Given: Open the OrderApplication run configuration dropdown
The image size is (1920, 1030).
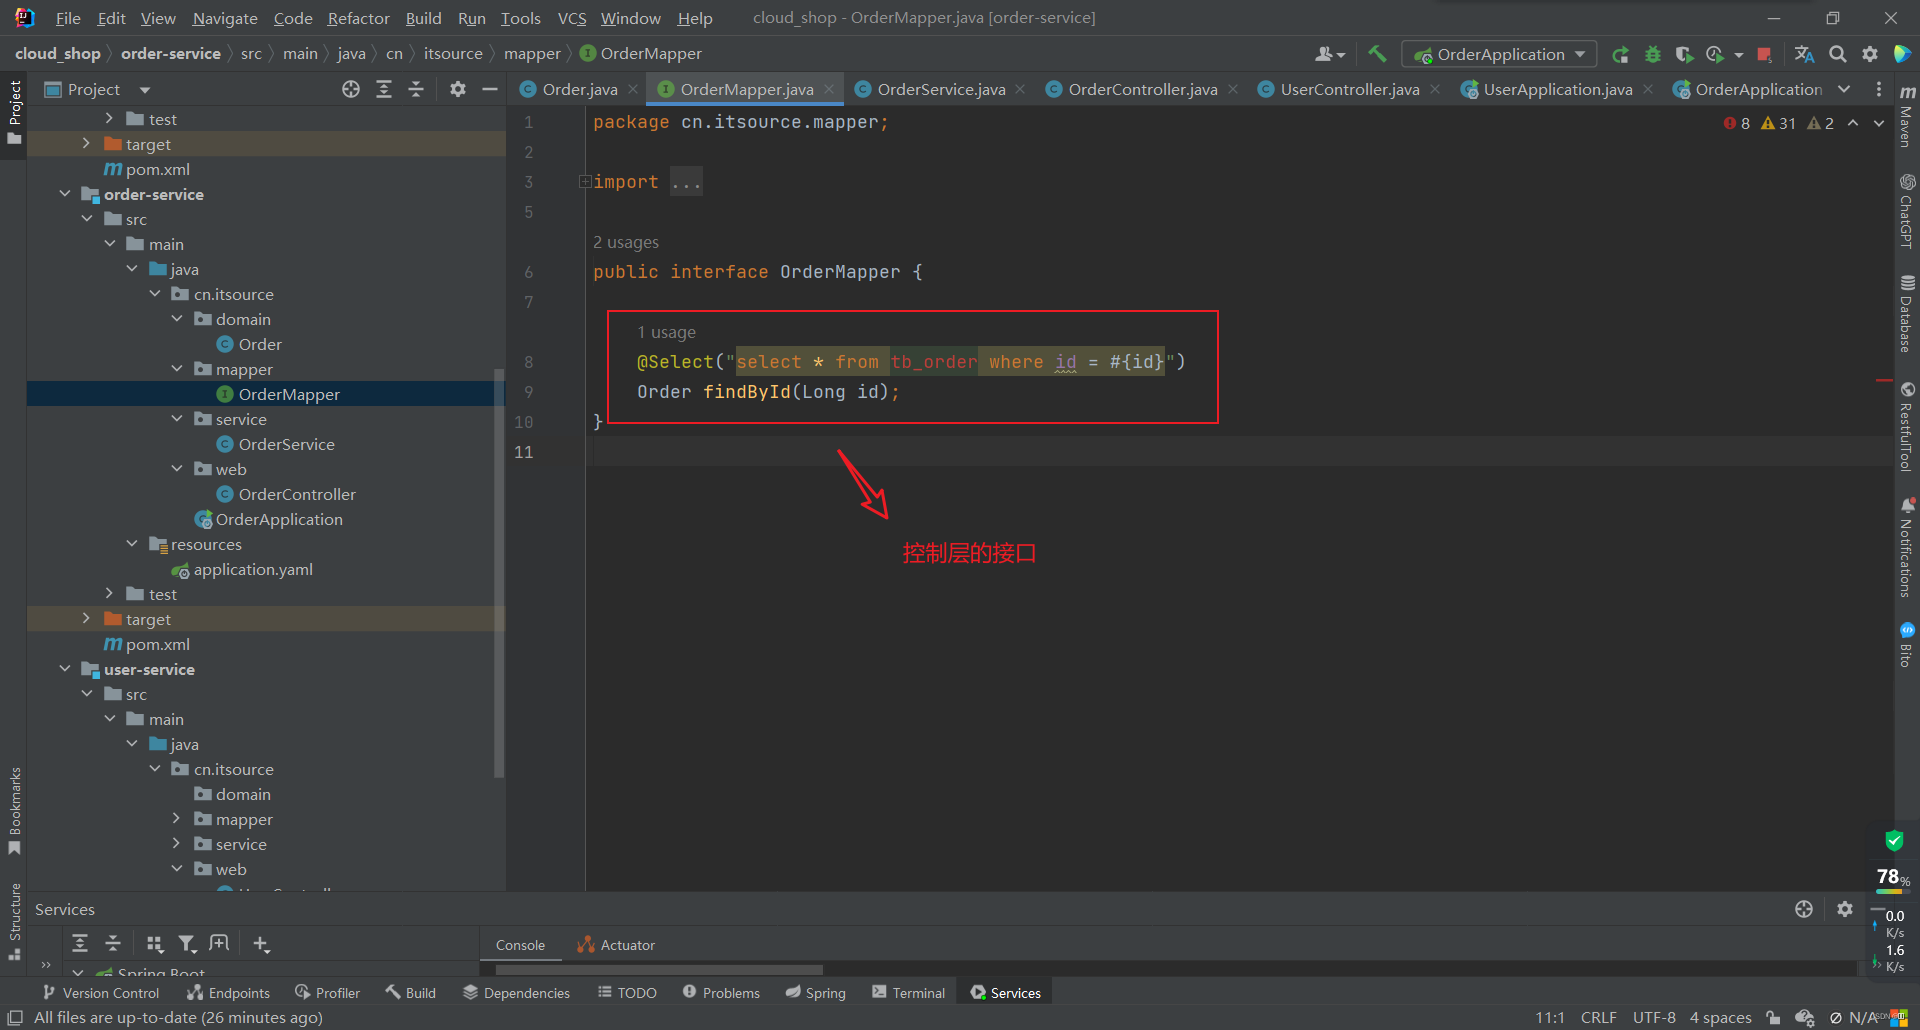Looking at the screenshot, I should pyautogui.click(x=1580, y=54).
